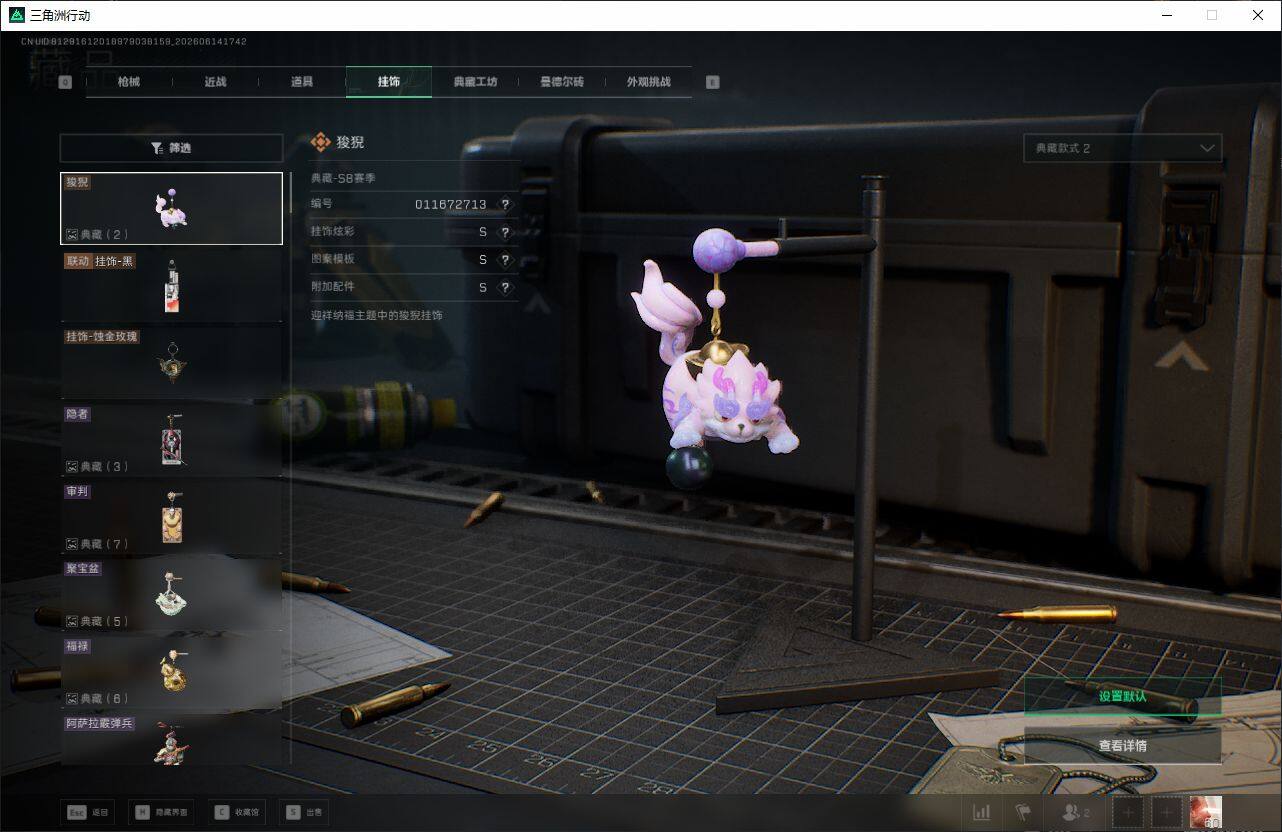Click the 设置默认 button

(x=1123, y=696)
